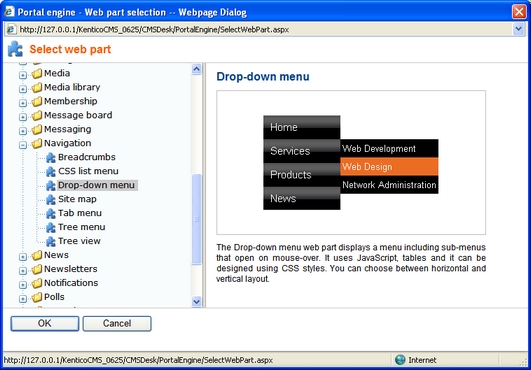Select the Drop-down menu tree item
Screen dimensions: 531x370
tap(96, 185)
